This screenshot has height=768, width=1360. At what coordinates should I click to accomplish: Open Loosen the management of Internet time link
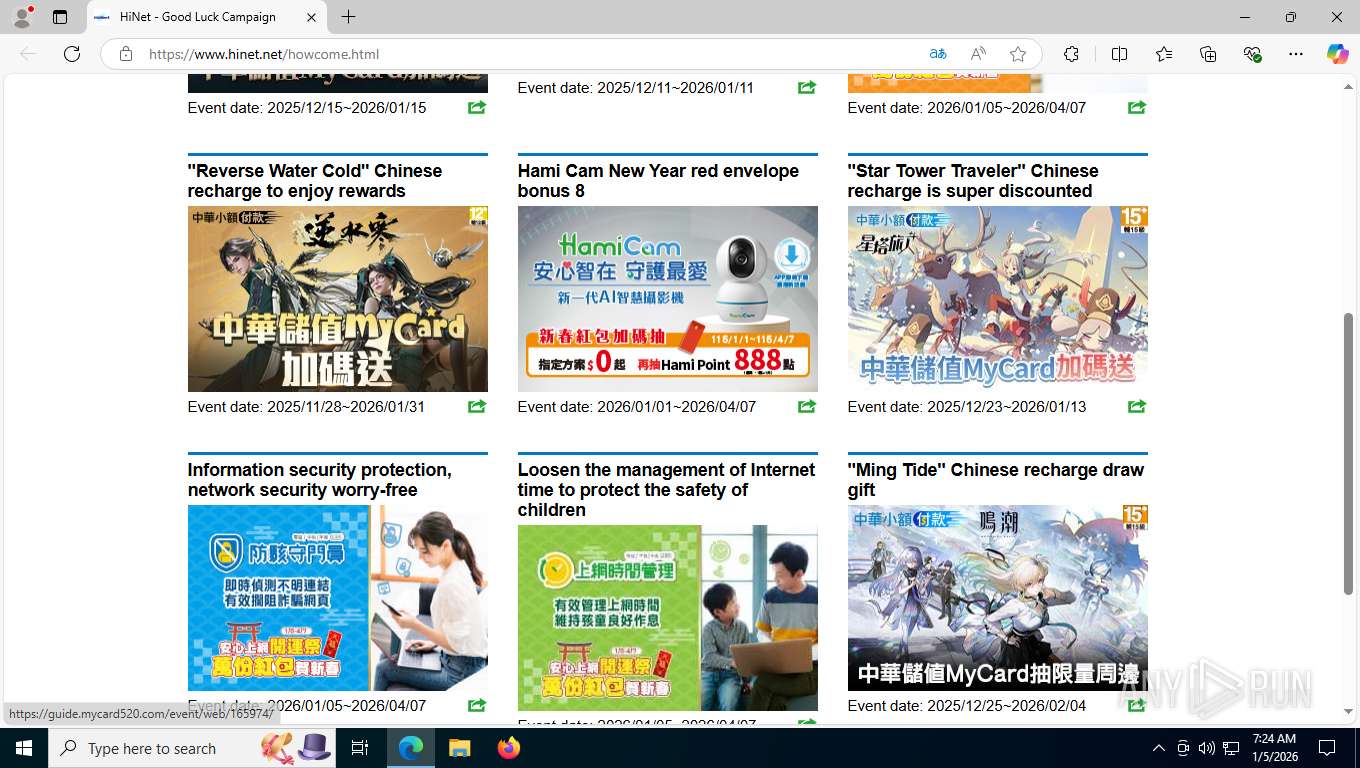(x=666, y=490)
